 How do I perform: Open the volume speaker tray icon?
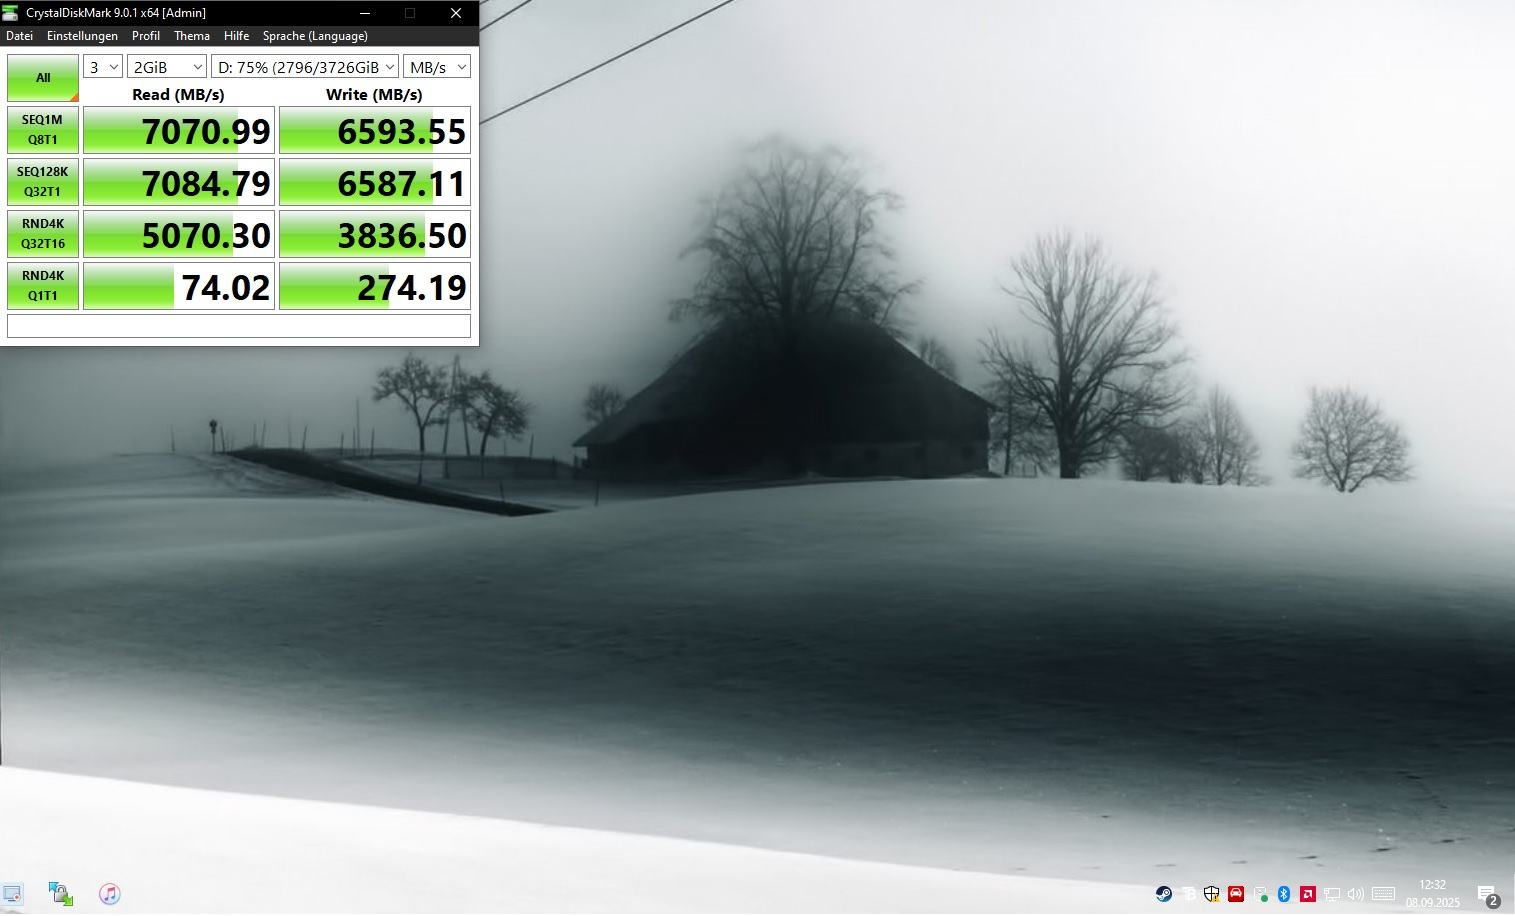[1356, 894]
